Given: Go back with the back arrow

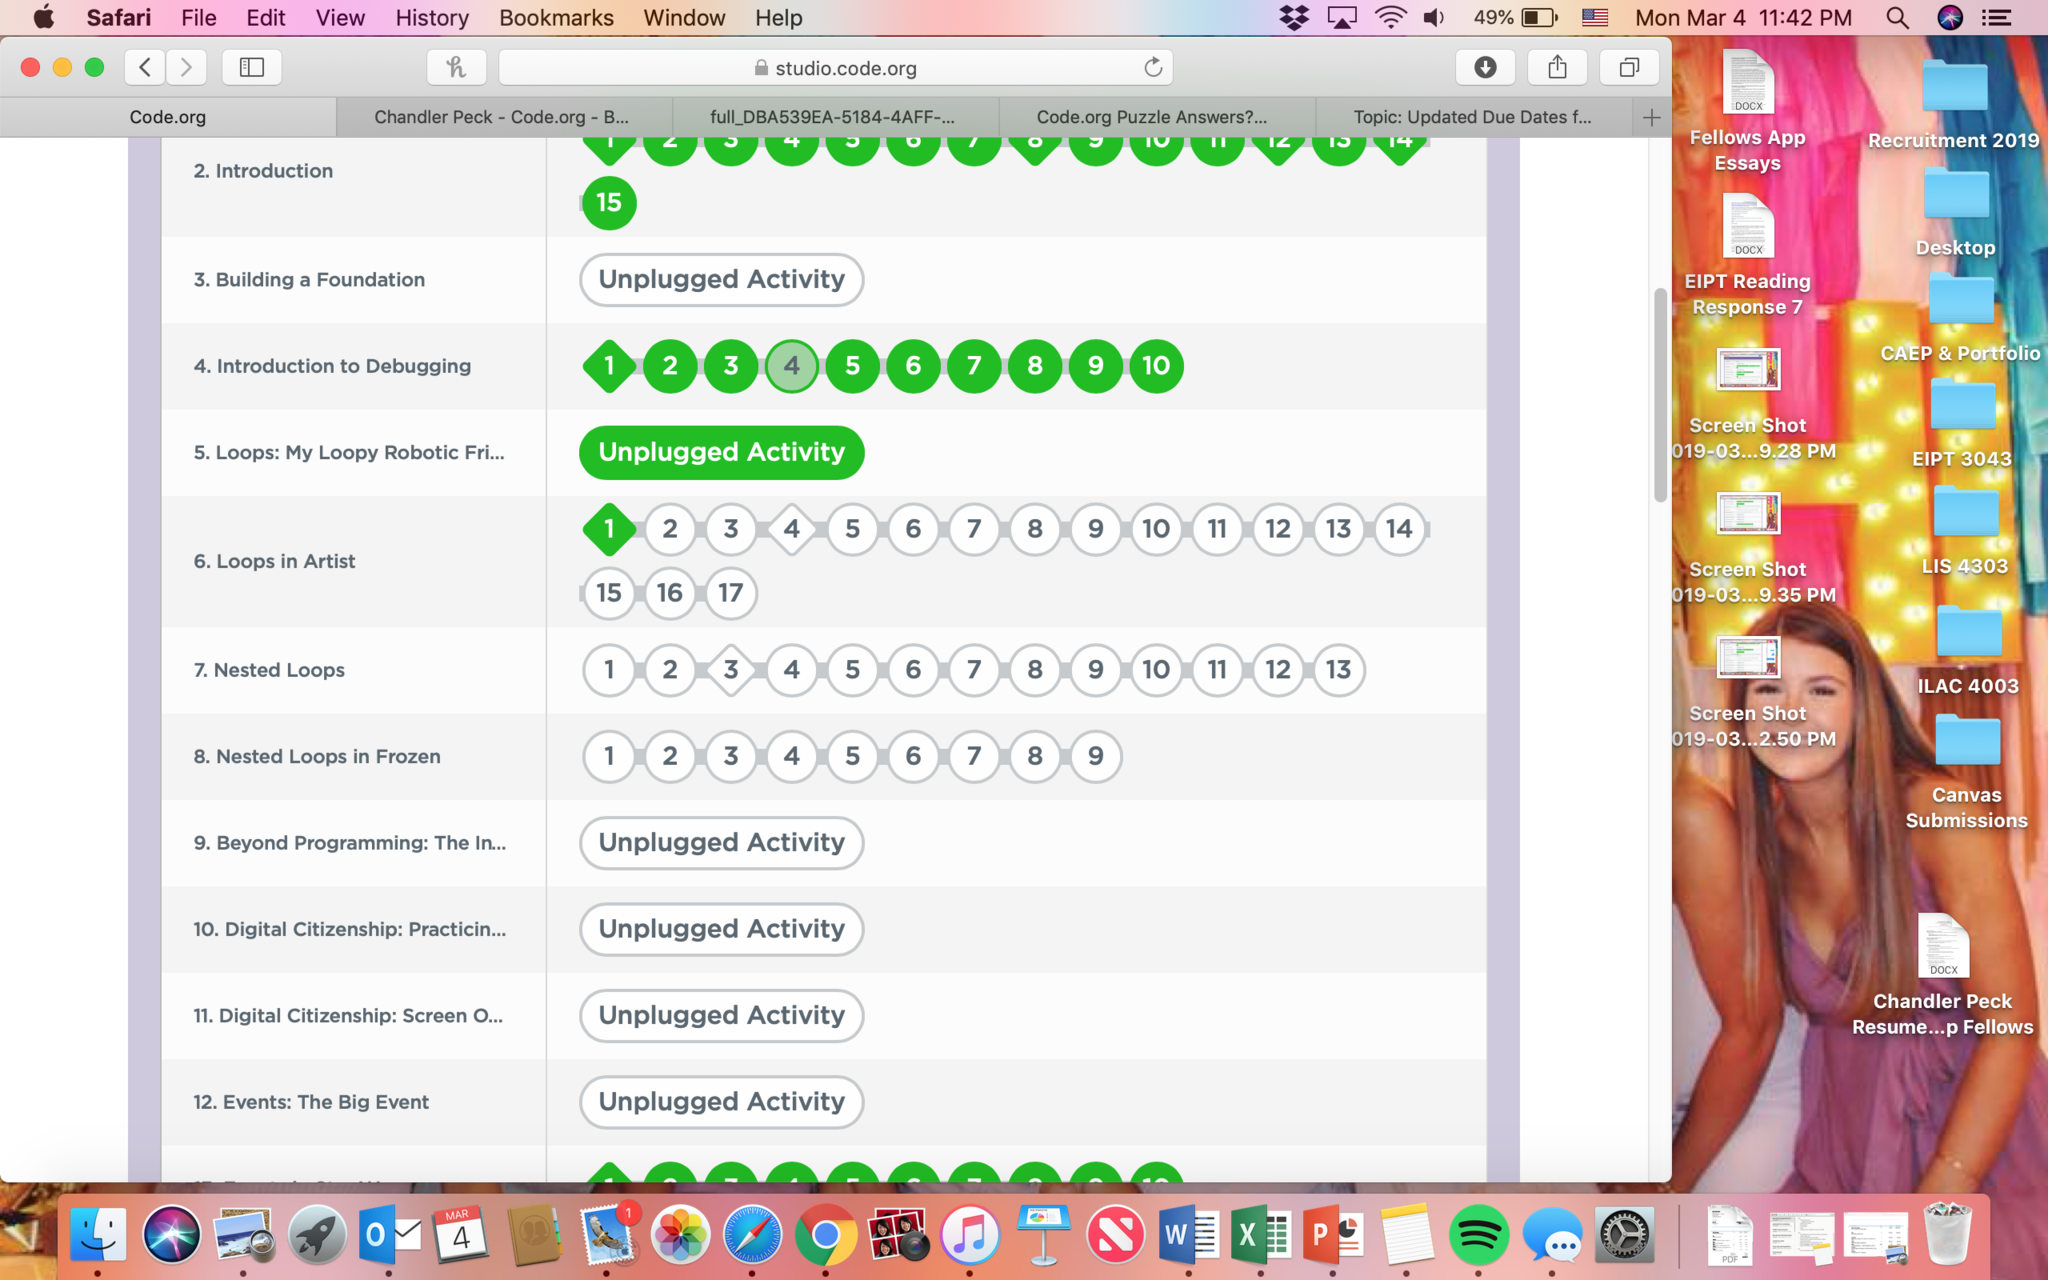Looking at the screenshot, I should pos(145,67).
